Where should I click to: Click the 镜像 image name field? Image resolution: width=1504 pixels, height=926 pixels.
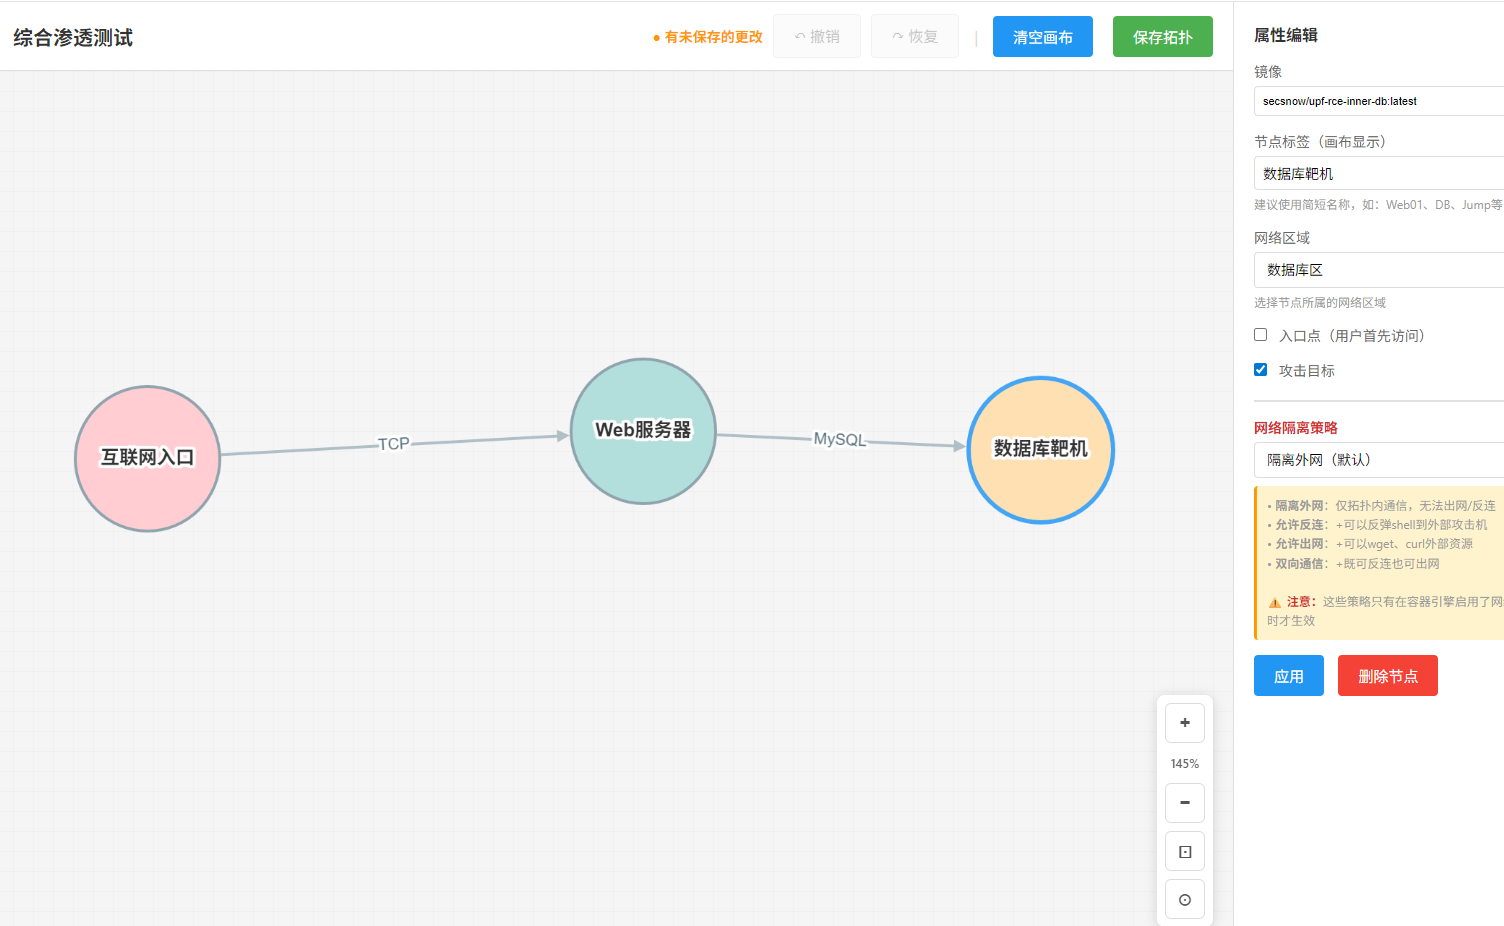point(1378,101)
